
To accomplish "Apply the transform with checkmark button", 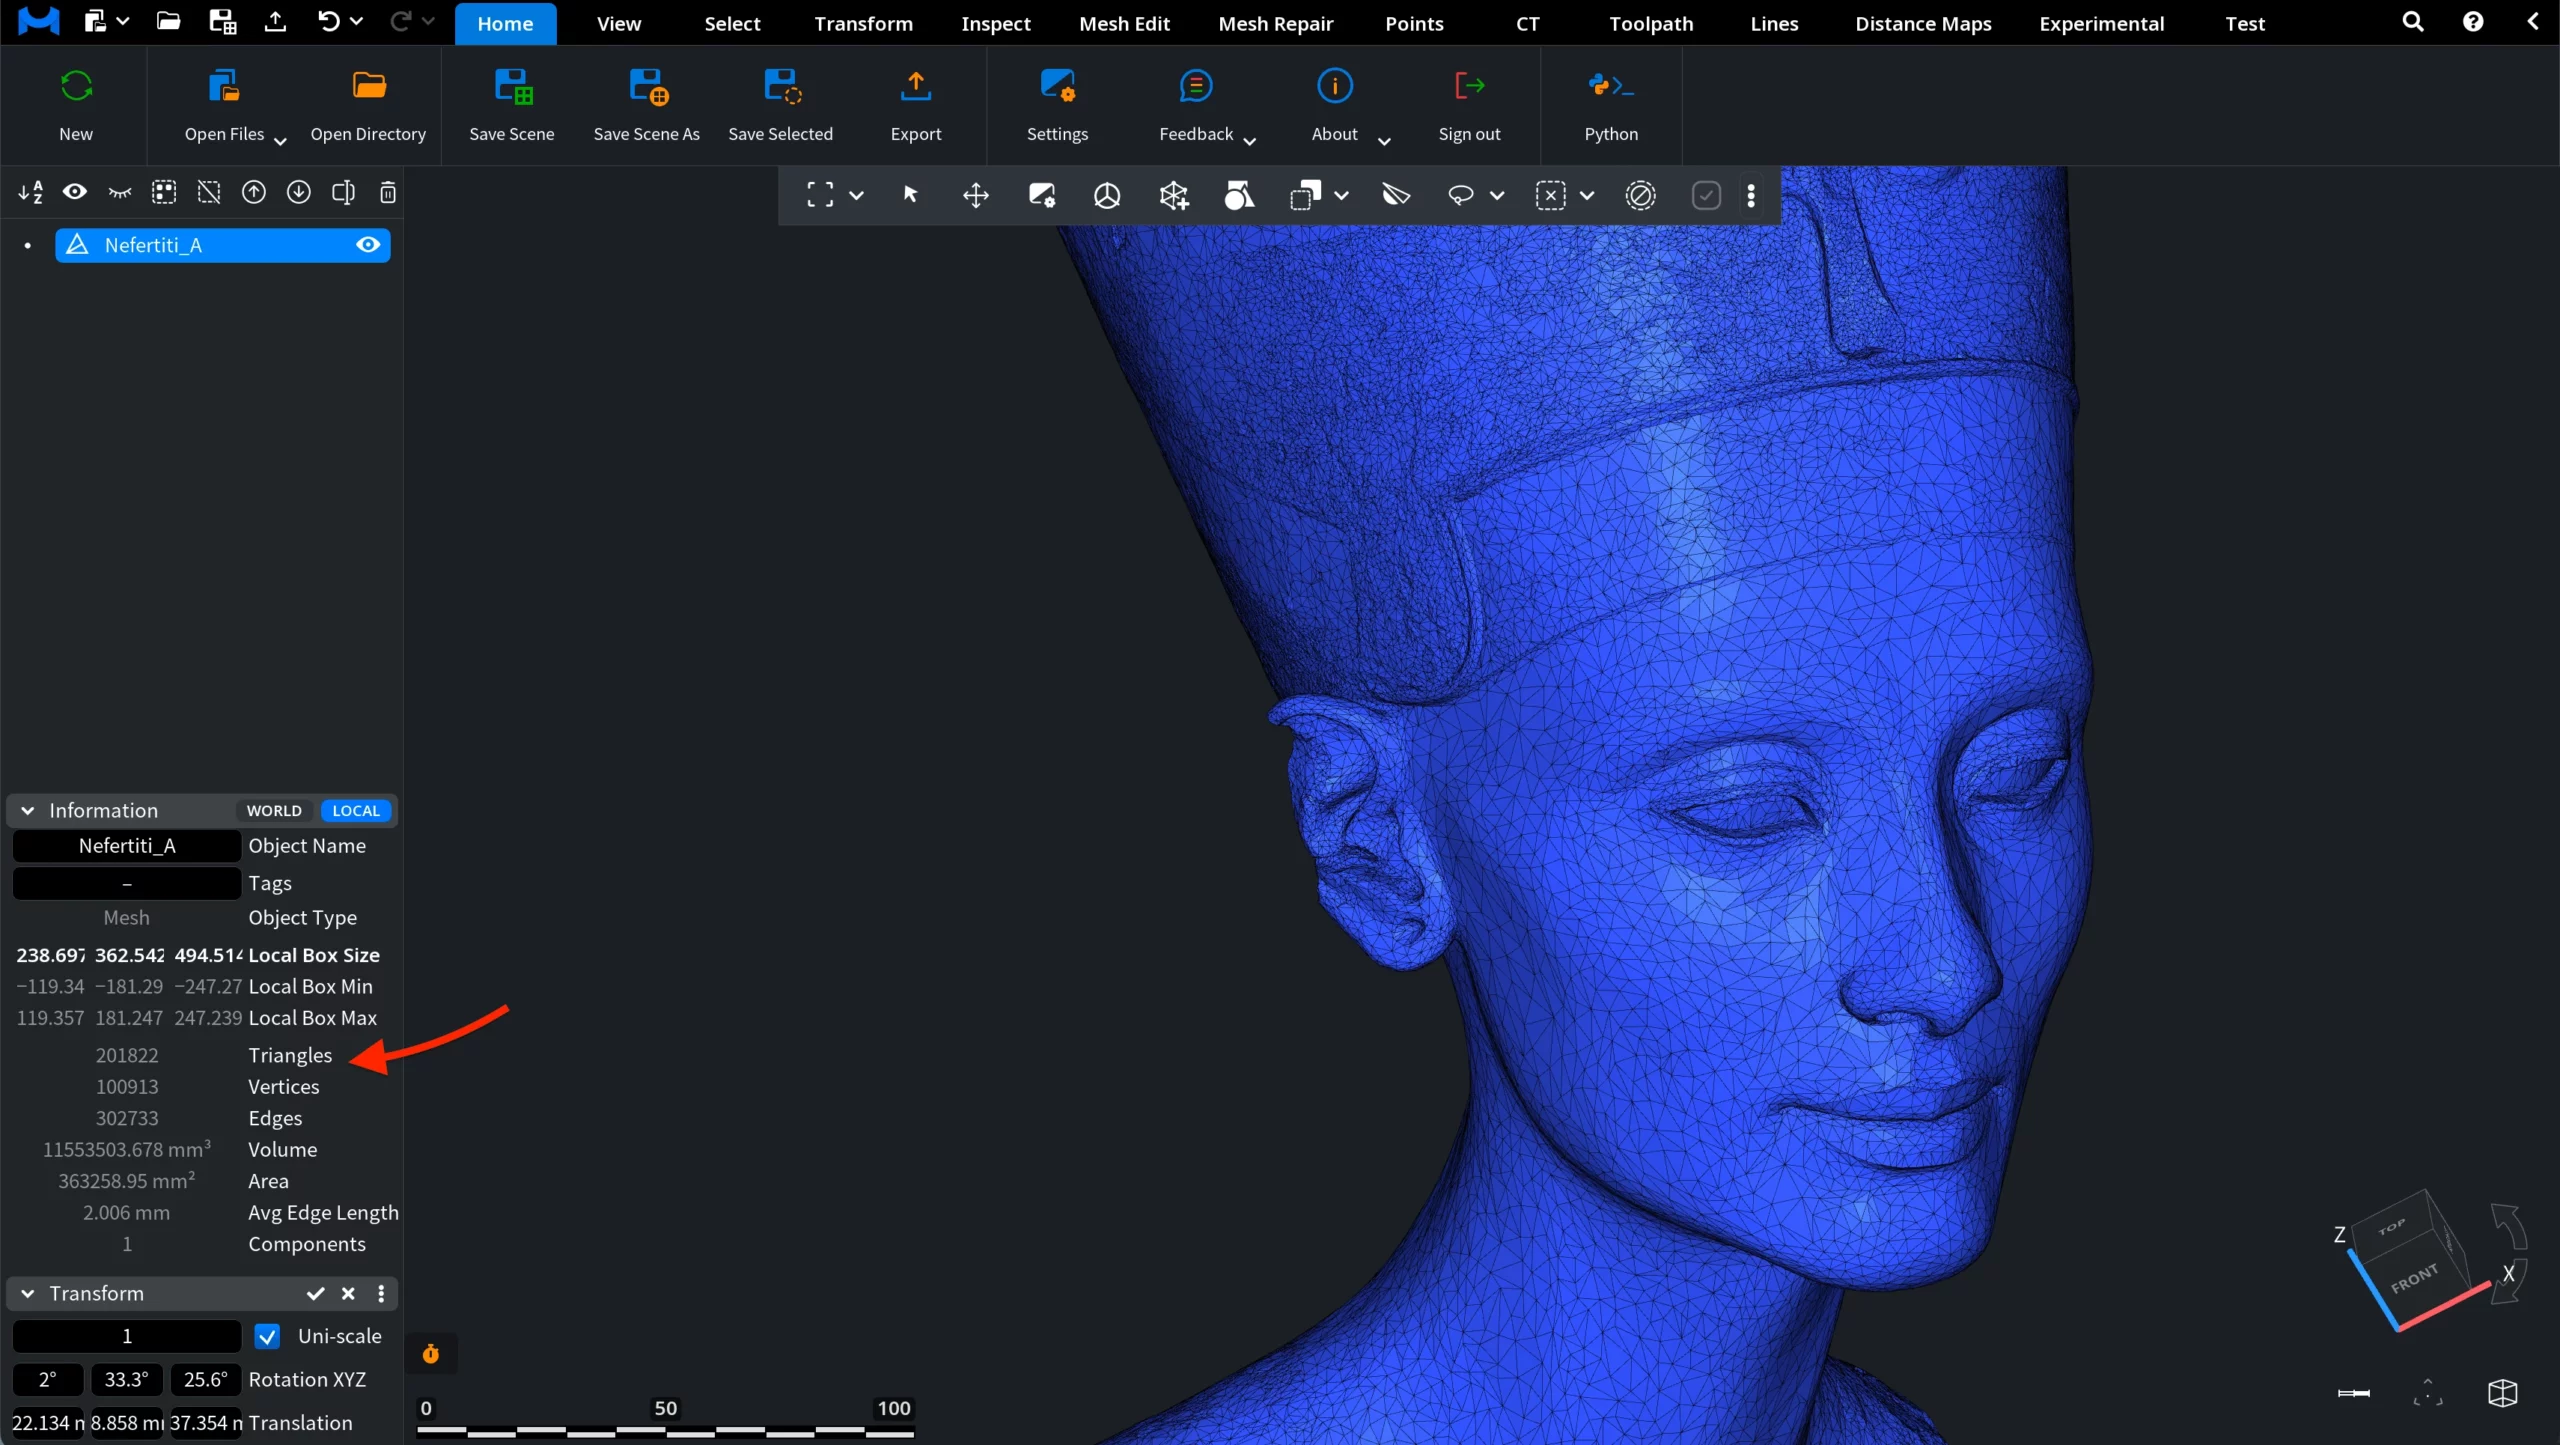I will [316, 1294].
